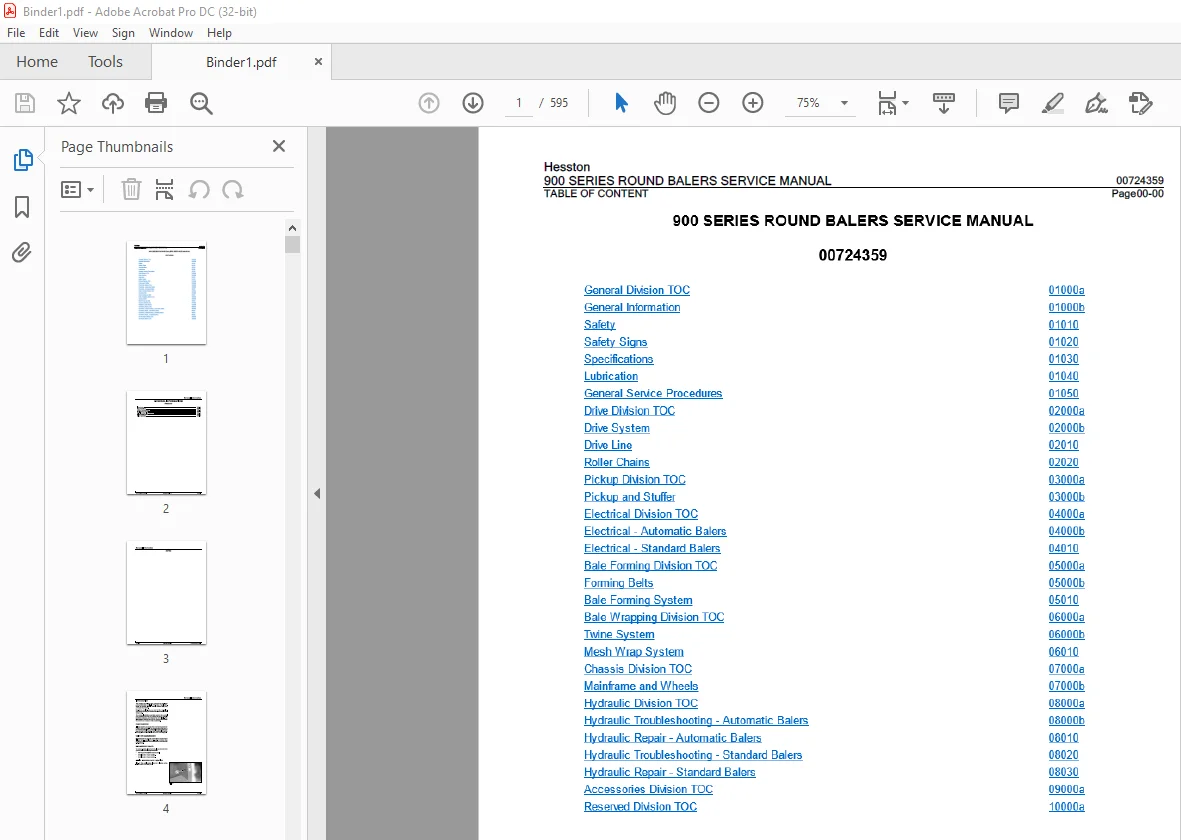Click the insert pages icon in thumbnails panel
1181x840 pixels.
coord(164,189)
